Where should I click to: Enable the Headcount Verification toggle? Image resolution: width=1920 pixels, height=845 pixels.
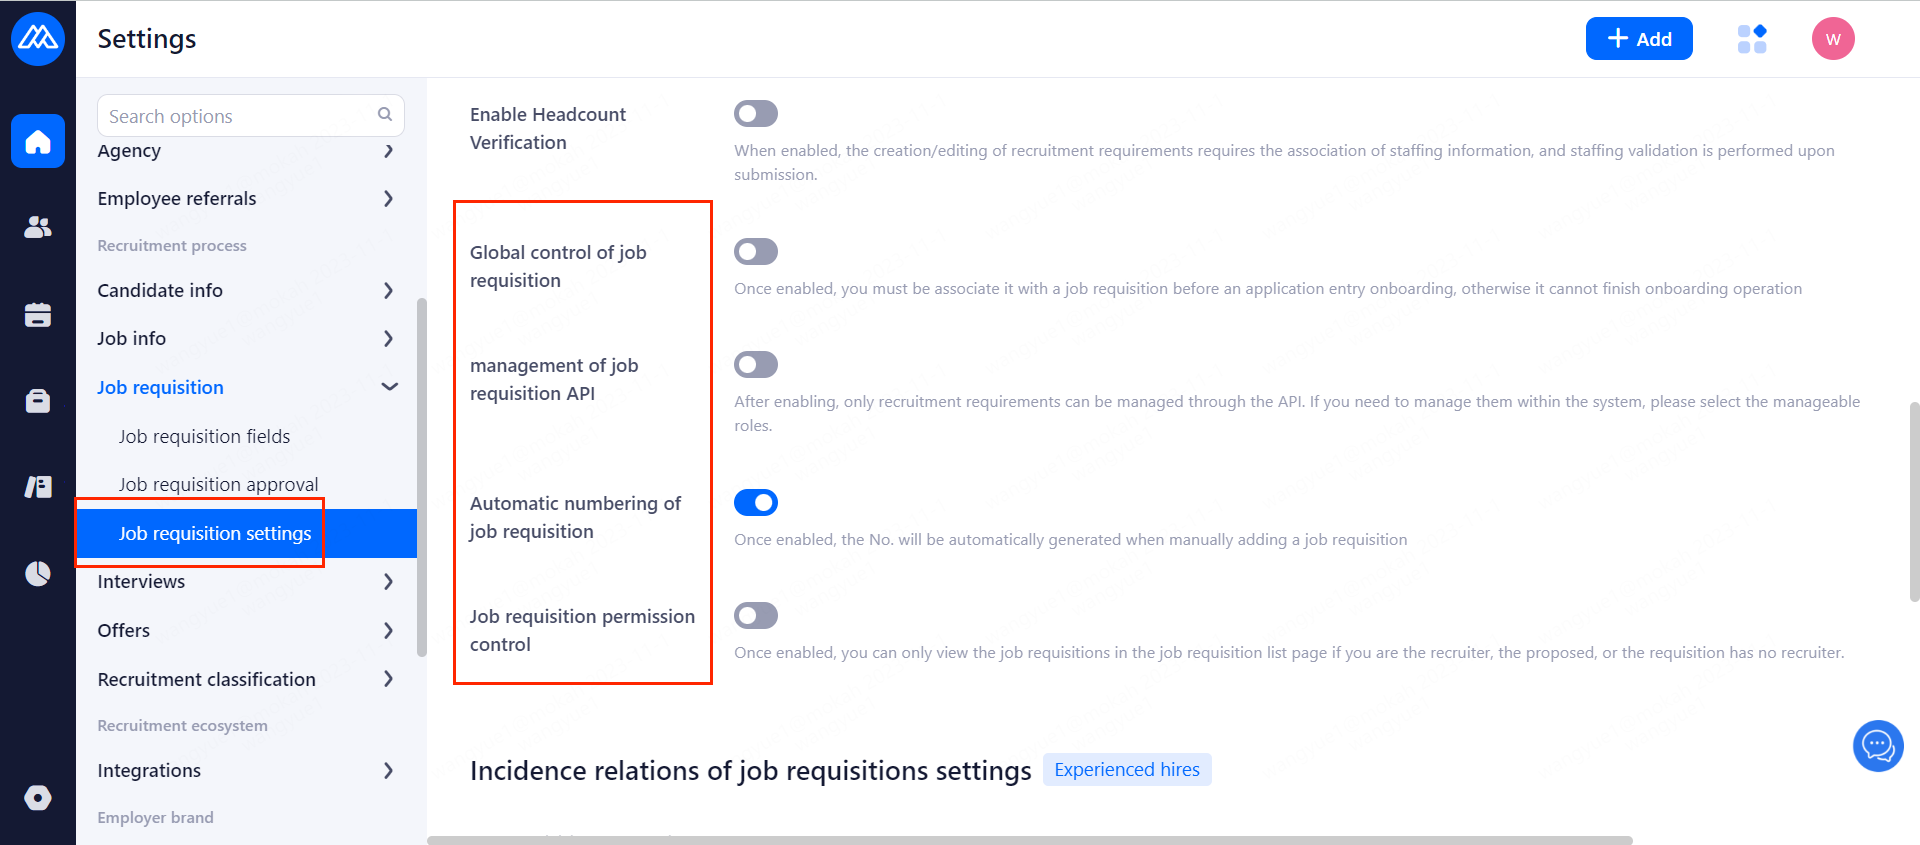pyautogui.click(x=756, y=114)
